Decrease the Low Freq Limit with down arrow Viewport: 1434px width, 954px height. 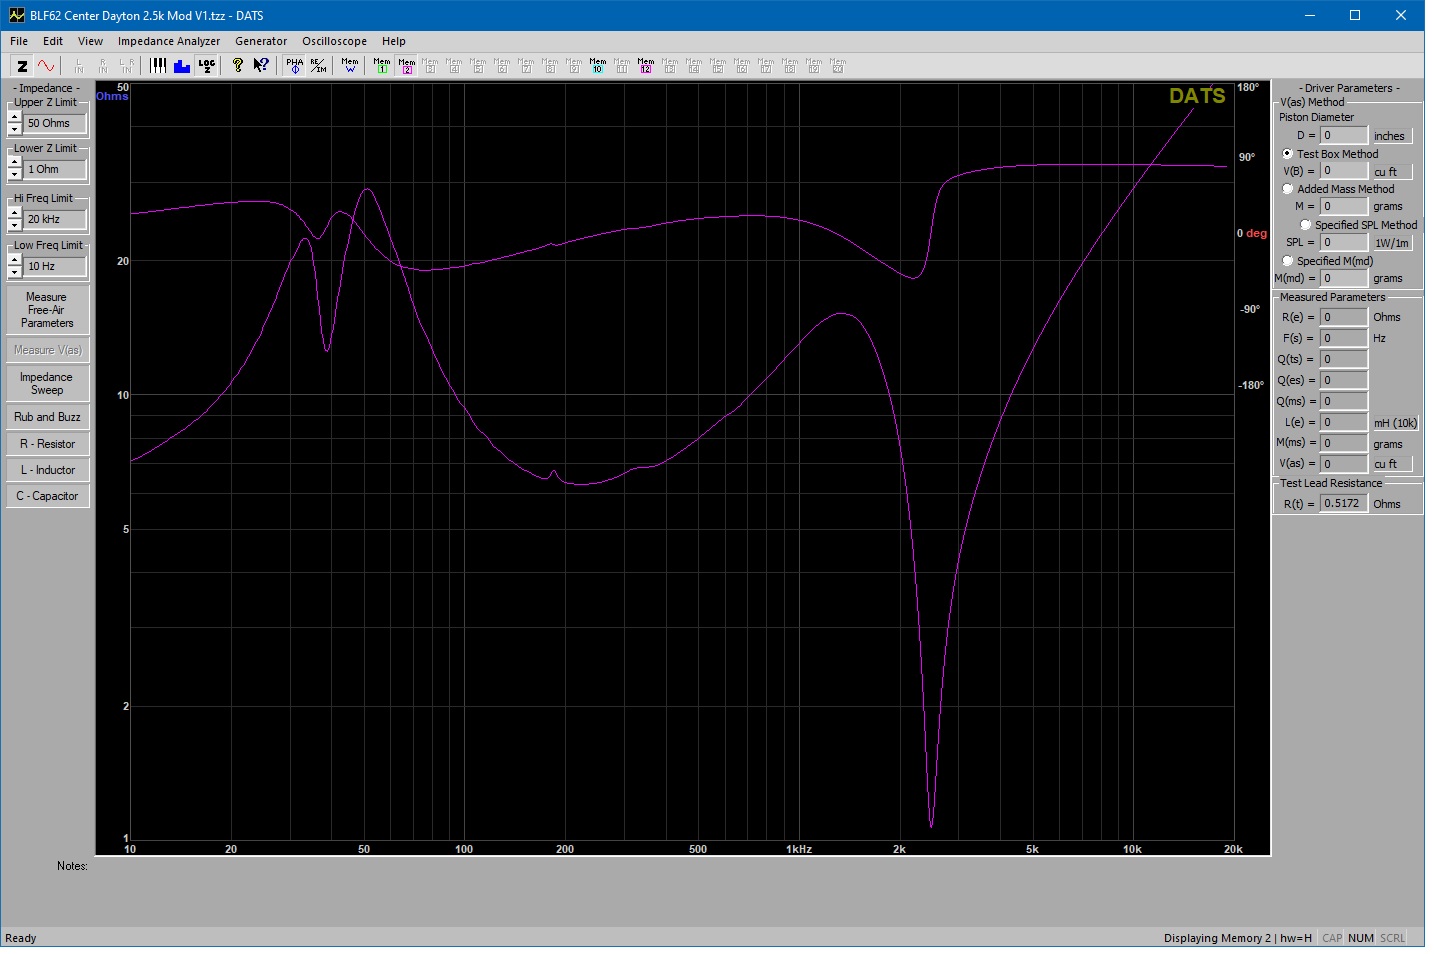tap(14, 272)
